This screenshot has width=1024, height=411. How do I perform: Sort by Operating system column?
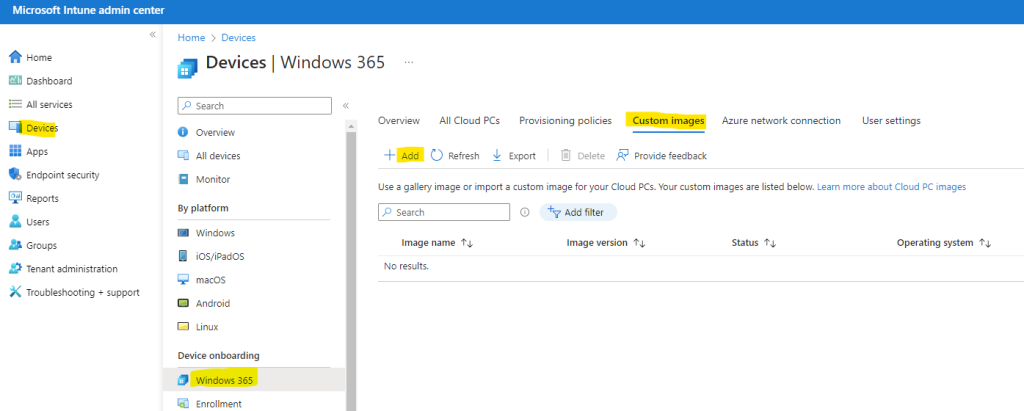pos(944,242)
